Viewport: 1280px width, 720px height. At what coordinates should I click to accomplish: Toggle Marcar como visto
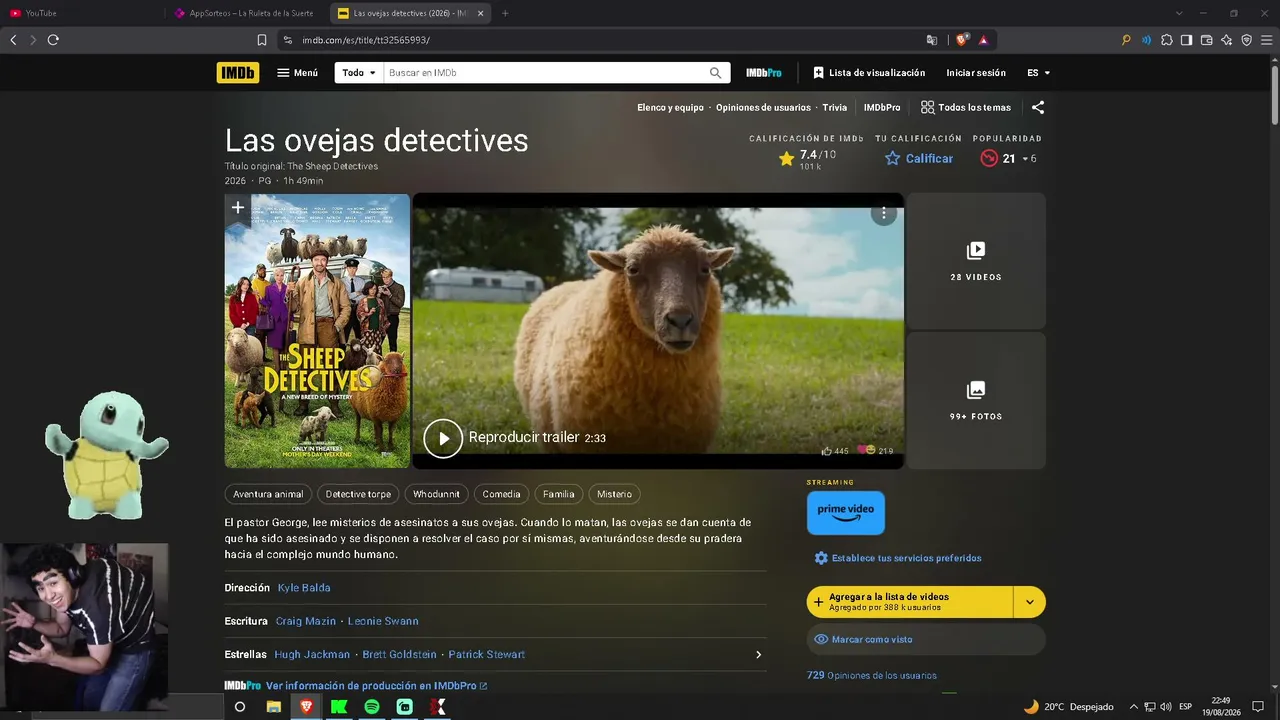926,640
